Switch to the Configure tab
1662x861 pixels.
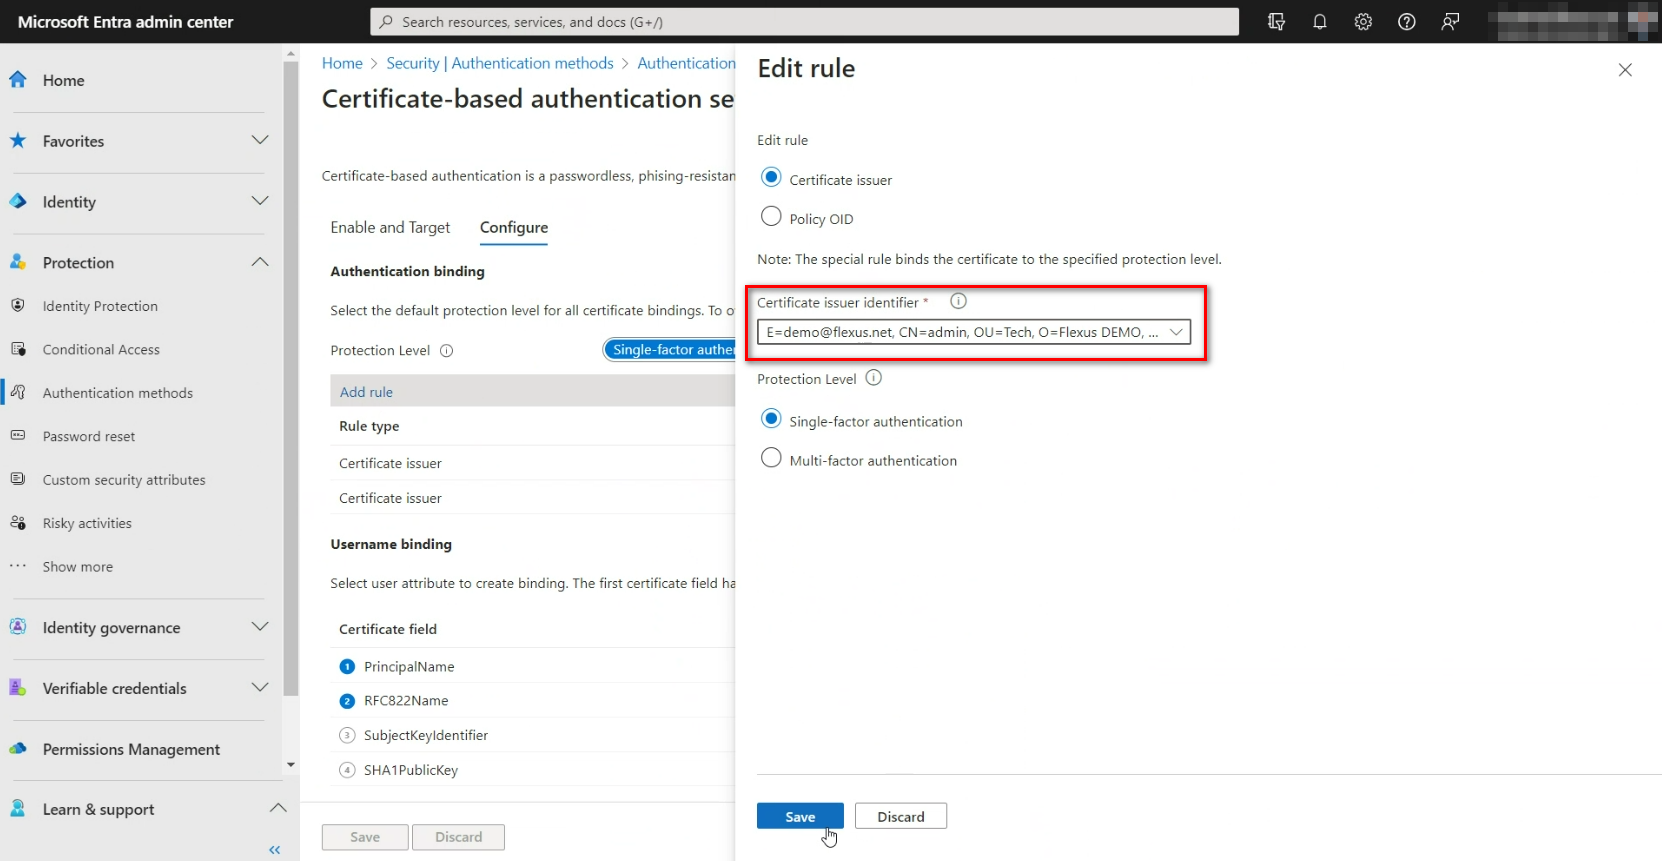tap(514, 227)
